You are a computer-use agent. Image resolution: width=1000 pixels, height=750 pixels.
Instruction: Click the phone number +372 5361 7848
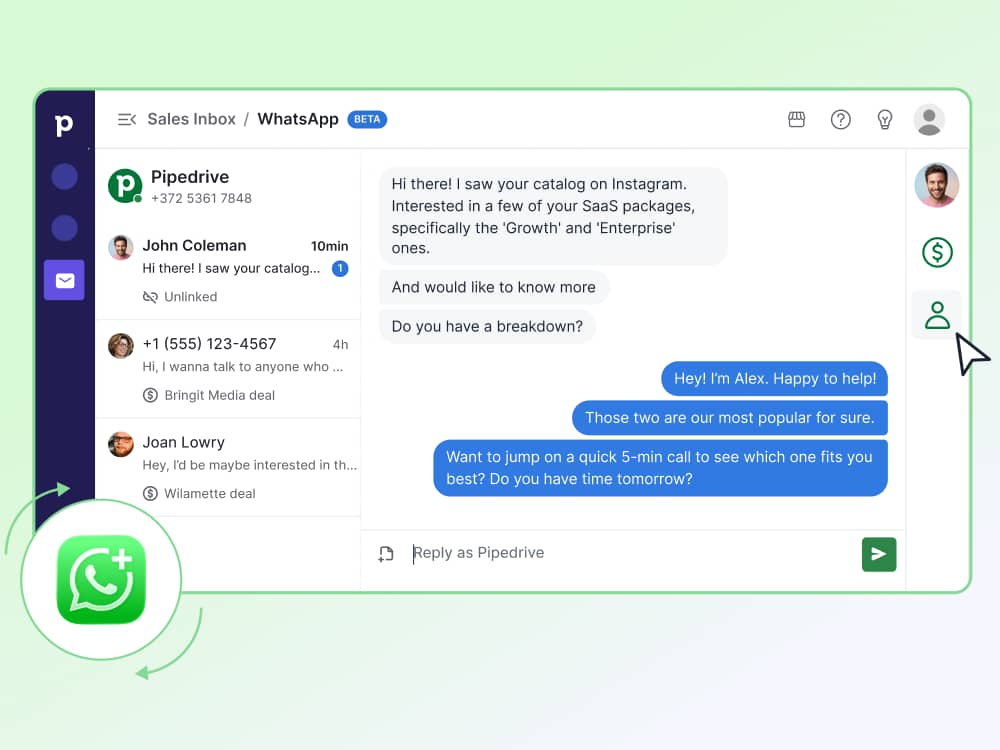pos(201,198)
